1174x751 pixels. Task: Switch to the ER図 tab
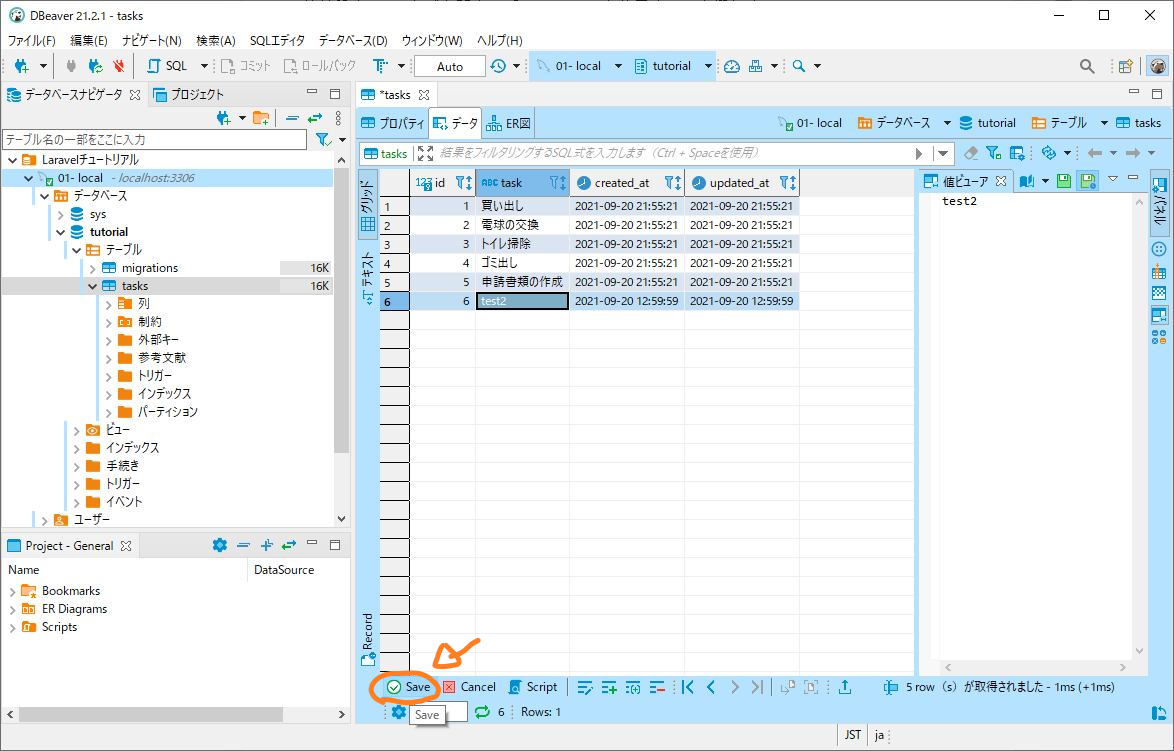508,123
